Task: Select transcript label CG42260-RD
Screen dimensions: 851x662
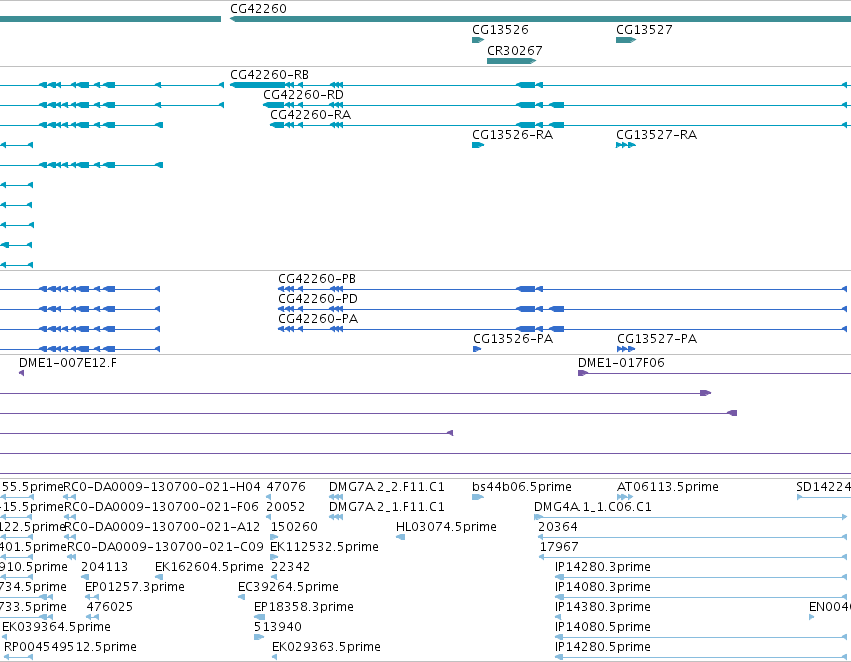Action: coord(303,95)
